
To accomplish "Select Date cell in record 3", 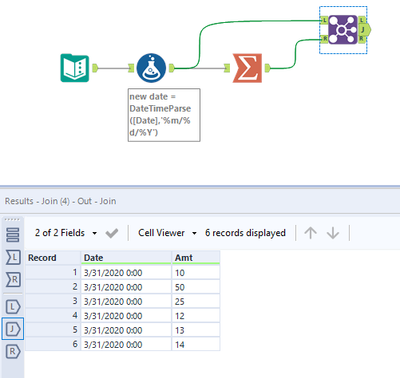I will [x=126, y=301].
